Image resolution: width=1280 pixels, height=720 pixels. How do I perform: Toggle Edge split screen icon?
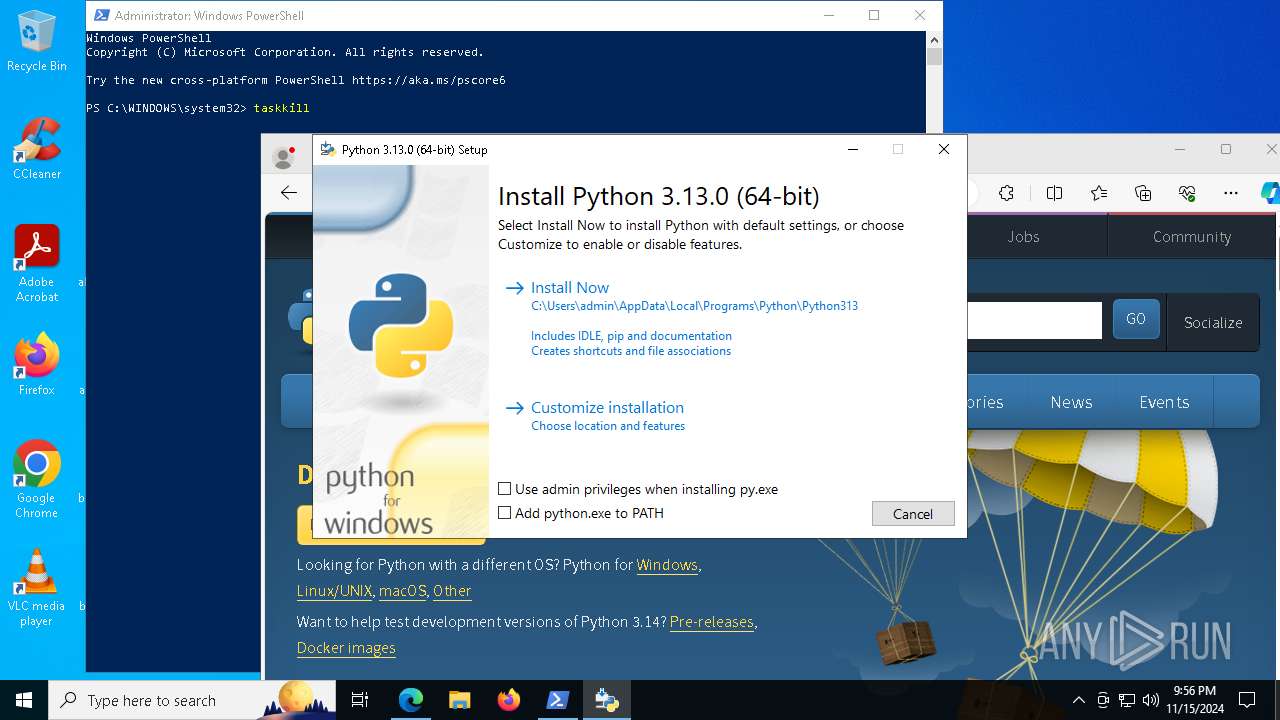point(1054,193)
